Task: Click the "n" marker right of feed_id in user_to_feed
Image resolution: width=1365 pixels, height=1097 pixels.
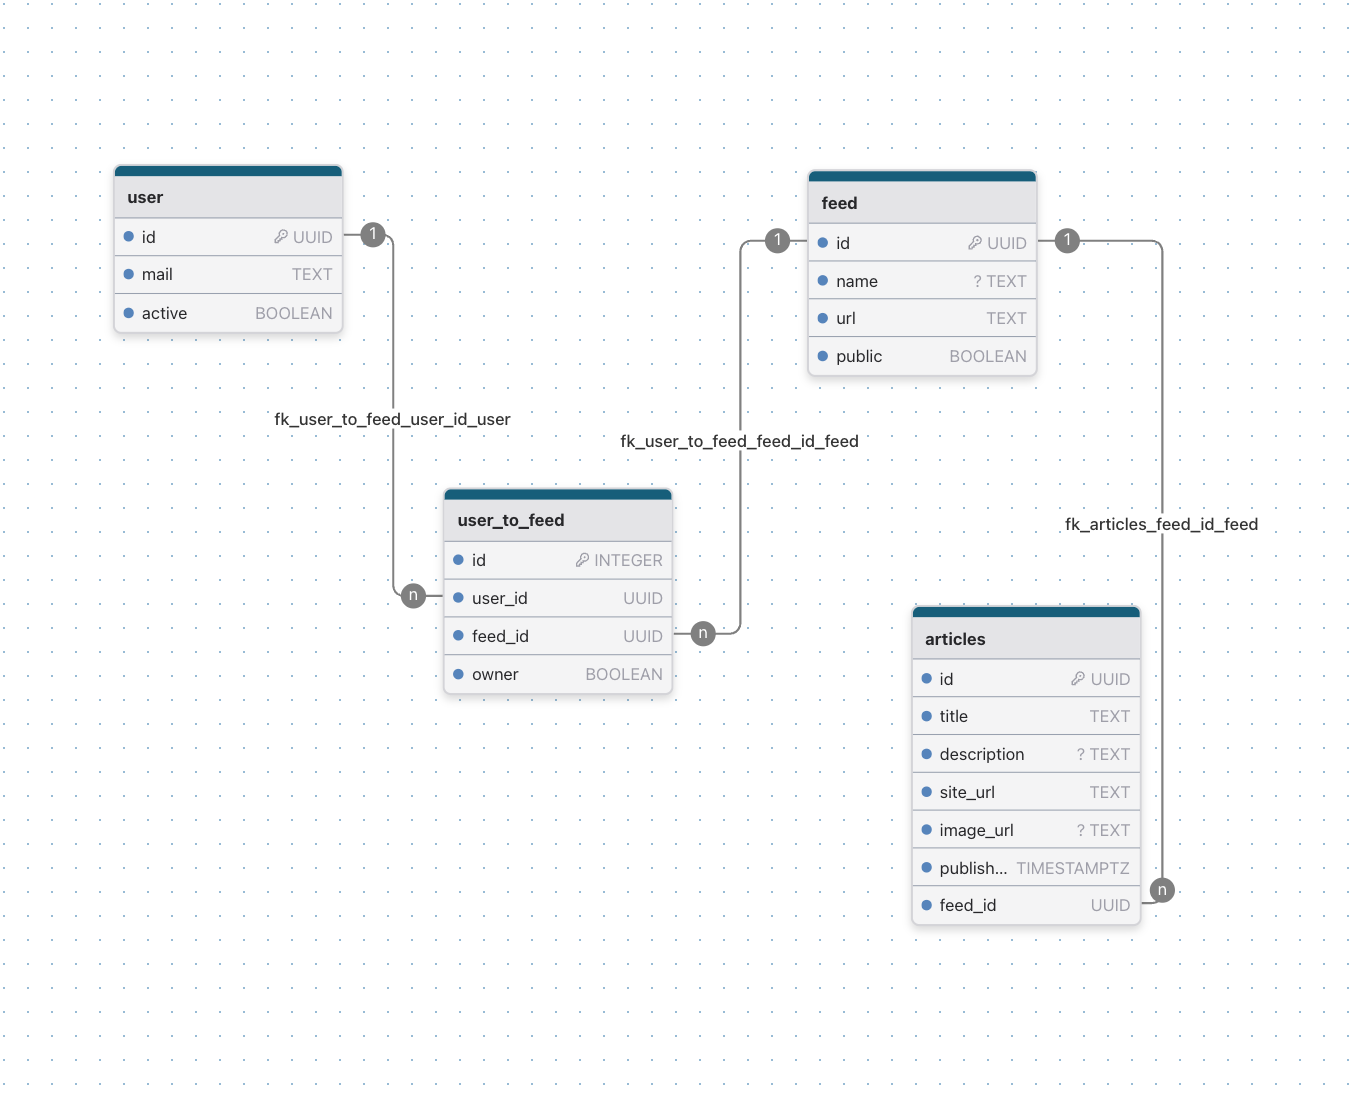Action: pos(703,633)
